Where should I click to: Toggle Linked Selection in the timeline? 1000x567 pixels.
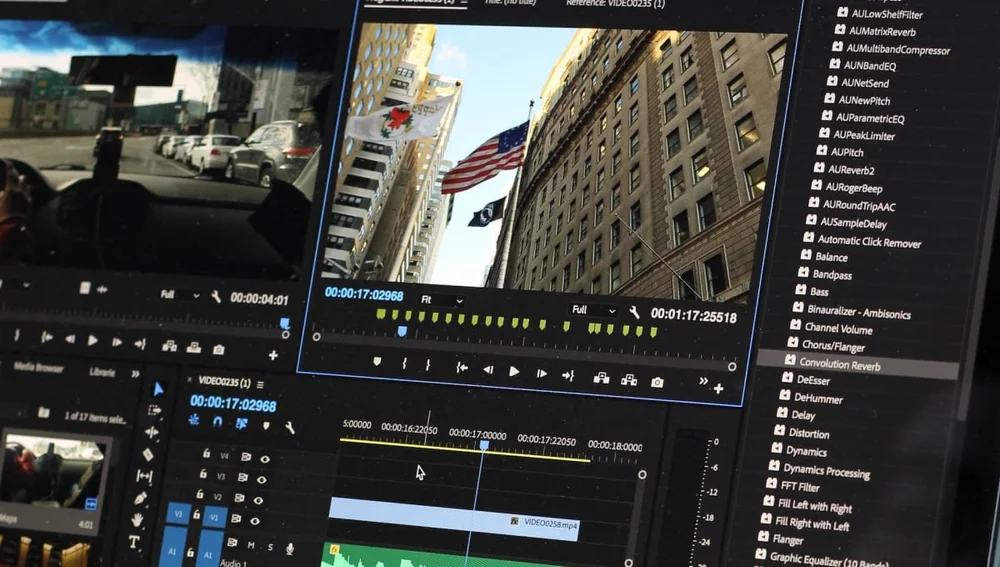[241, 423]
